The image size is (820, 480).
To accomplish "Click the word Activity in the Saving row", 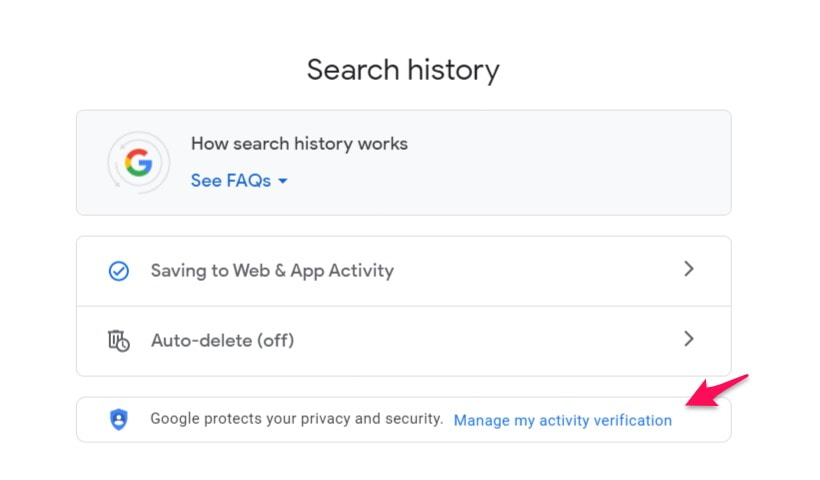I will click(361, 271).
